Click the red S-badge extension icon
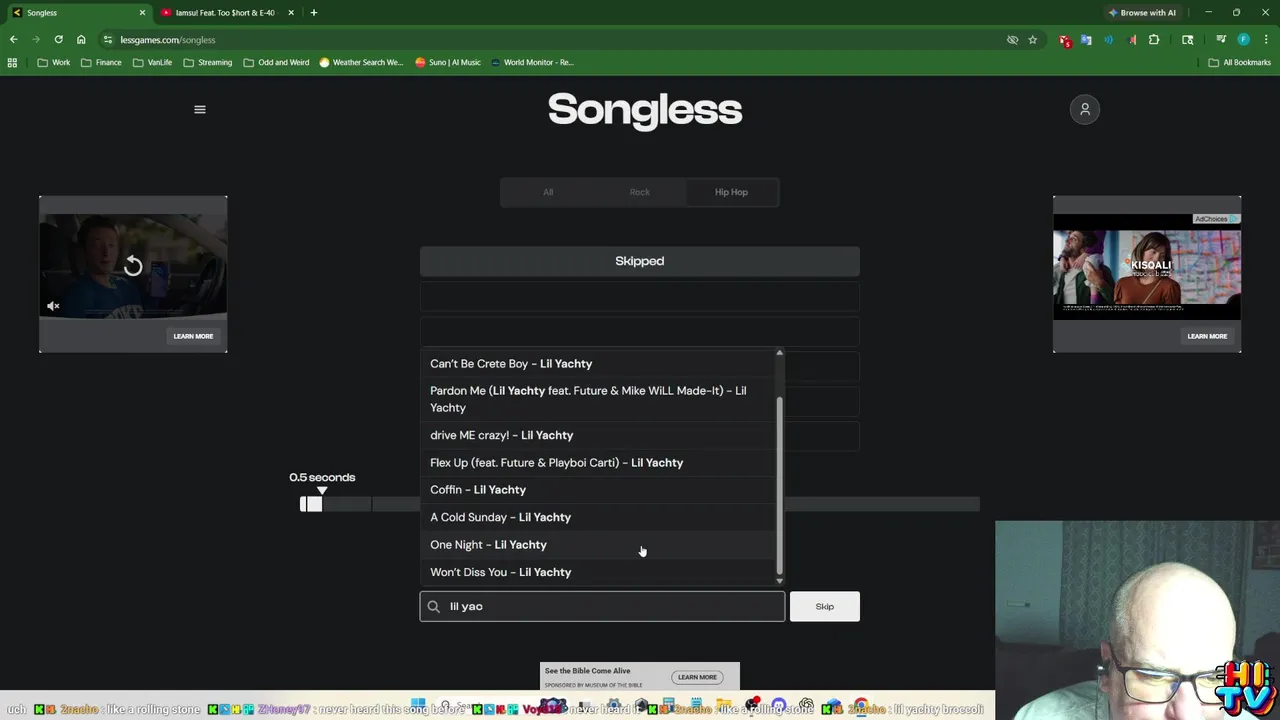1280x720 pixels. tap(1065, 40)
